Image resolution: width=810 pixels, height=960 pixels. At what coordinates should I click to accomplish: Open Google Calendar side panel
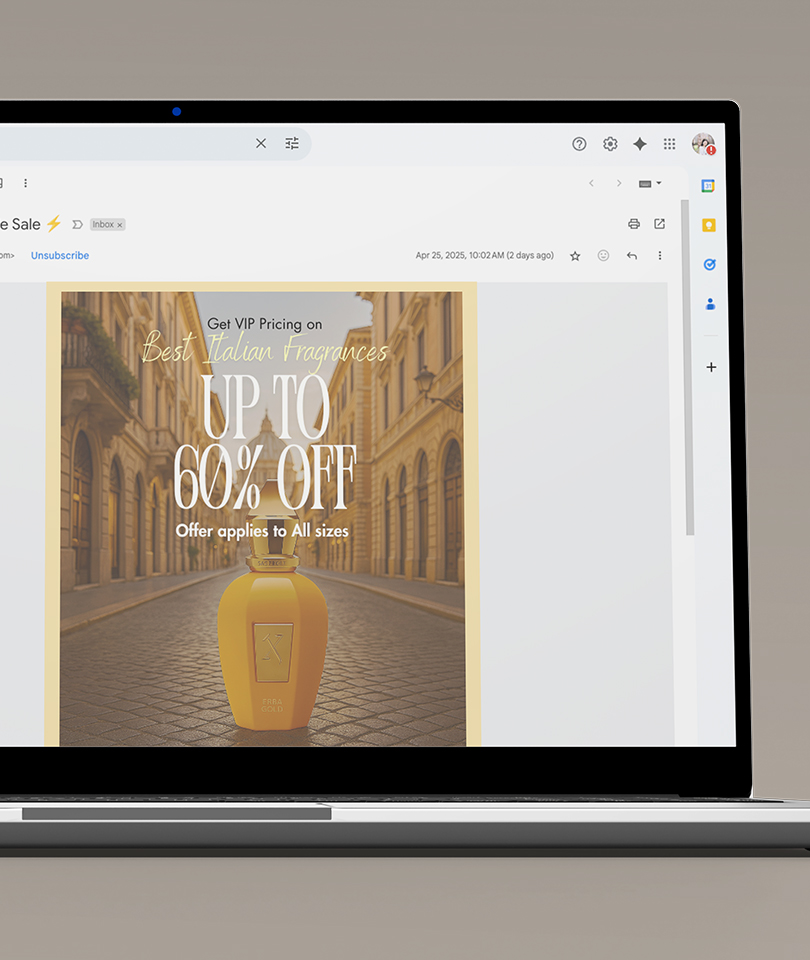[x=708, y=186]
